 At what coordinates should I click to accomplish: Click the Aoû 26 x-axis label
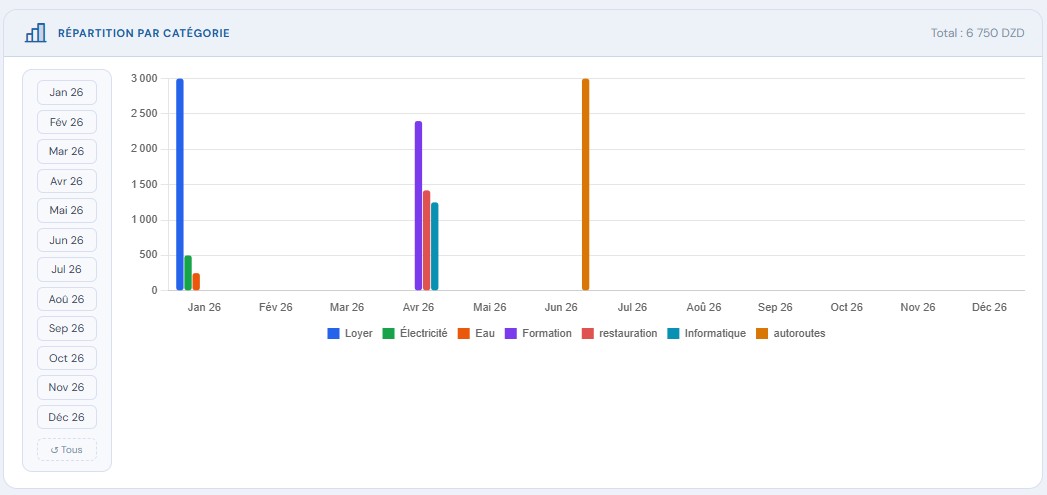(704, 307)
